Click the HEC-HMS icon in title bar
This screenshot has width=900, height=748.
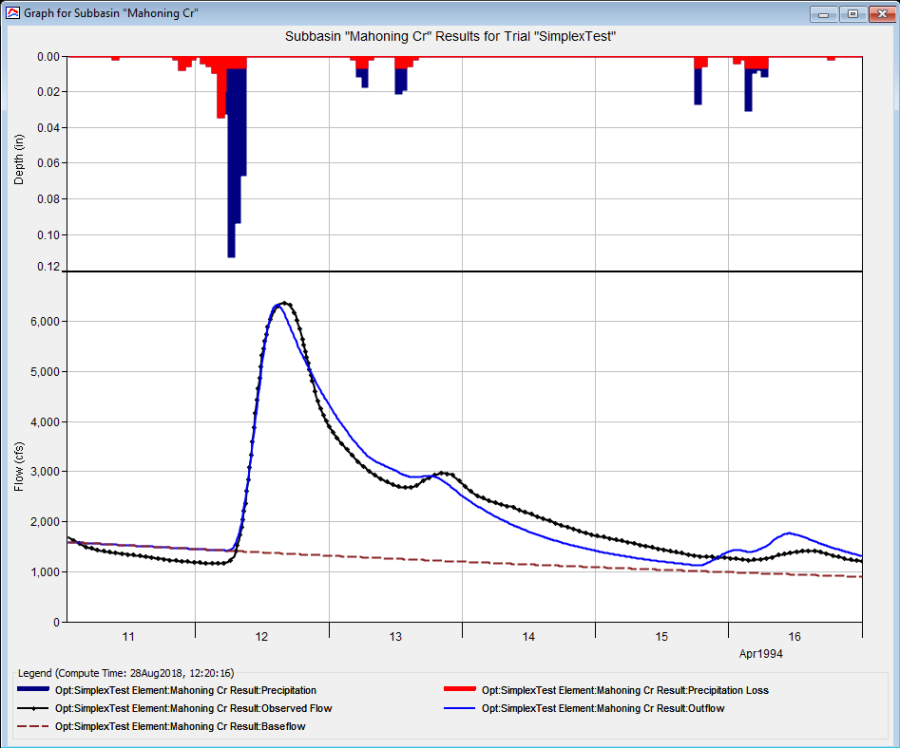[12, 13]
